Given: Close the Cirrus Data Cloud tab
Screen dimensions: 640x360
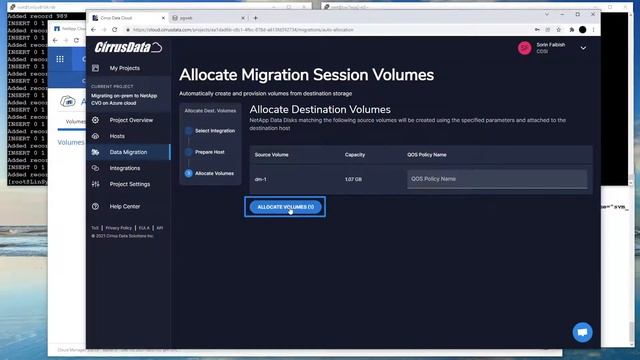Looking at the screenshot, I should pos(163,18).
